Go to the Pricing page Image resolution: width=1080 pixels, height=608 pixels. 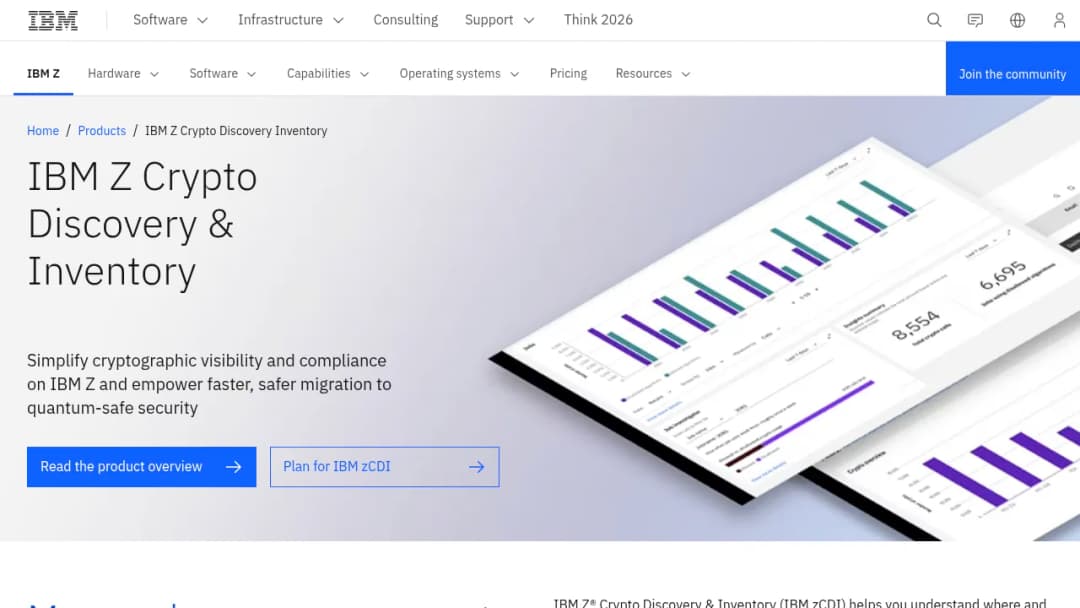(x=568, y=74)
